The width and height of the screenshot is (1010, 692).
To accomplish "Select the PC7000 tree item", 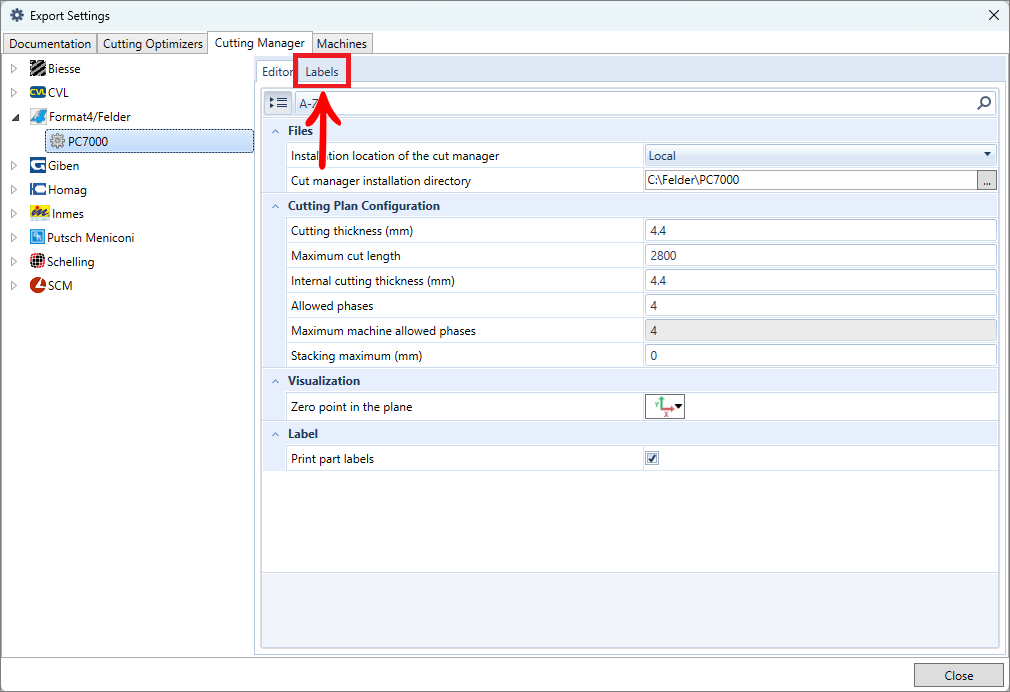I will tap(149, 141).
